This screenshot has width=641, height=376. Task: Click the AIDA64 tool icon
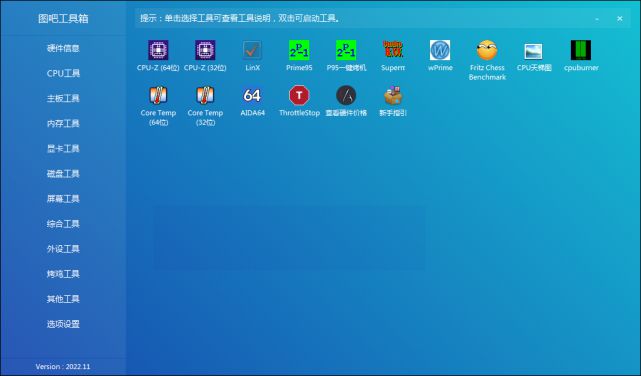point(252,96)
